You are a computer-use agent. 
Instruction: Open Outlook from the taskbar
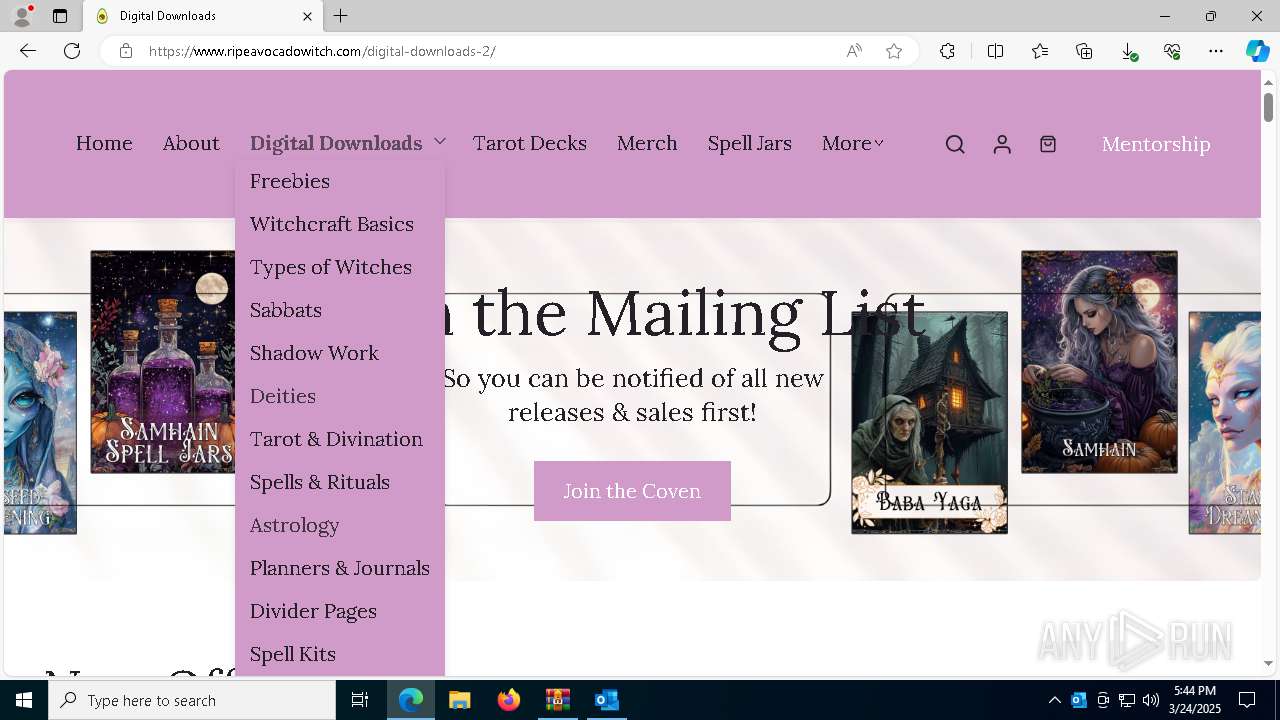[606, 700]
